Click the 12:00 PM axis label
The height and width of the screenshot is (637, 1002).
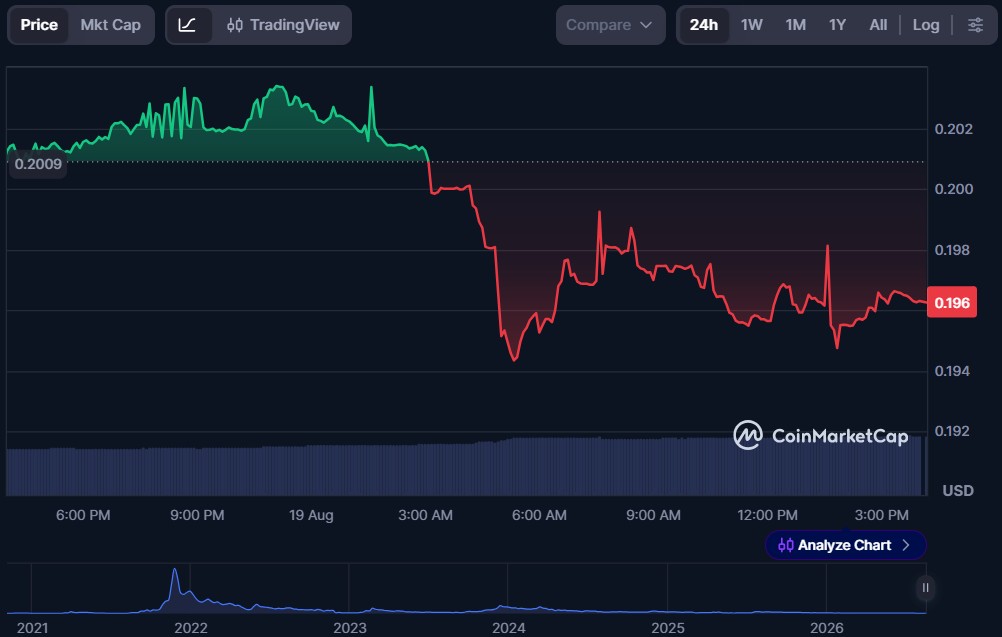(767, 515)
